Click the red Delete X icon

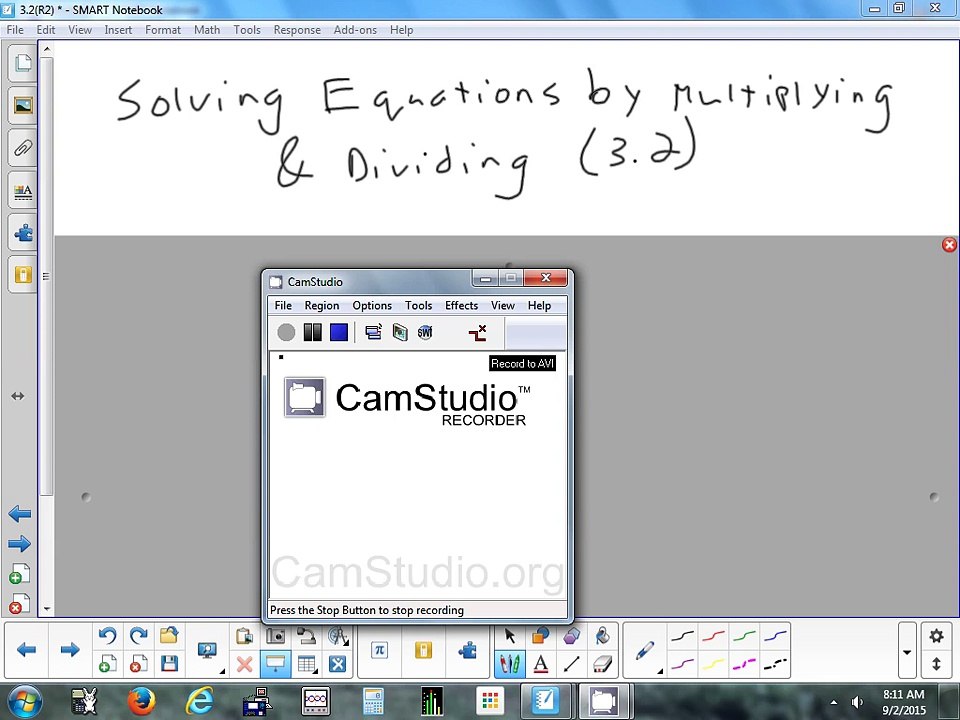[244, 664]
